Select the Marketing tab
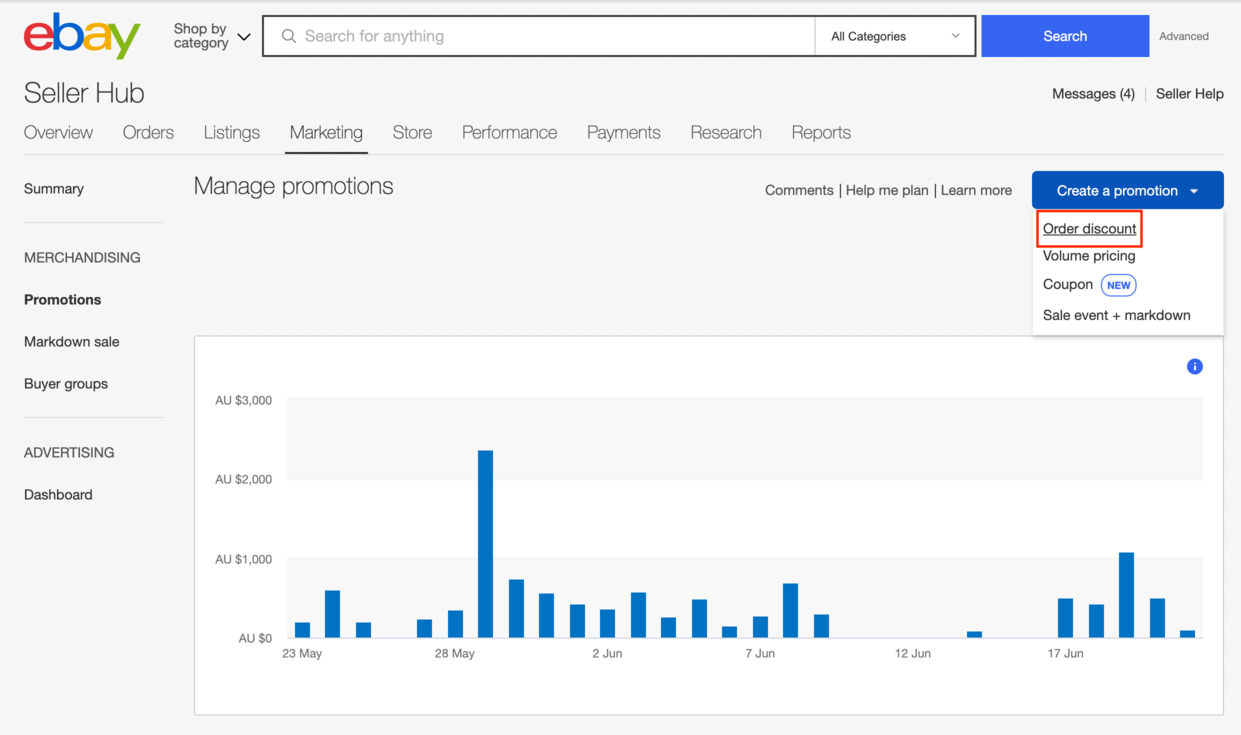 coord(326,132)
